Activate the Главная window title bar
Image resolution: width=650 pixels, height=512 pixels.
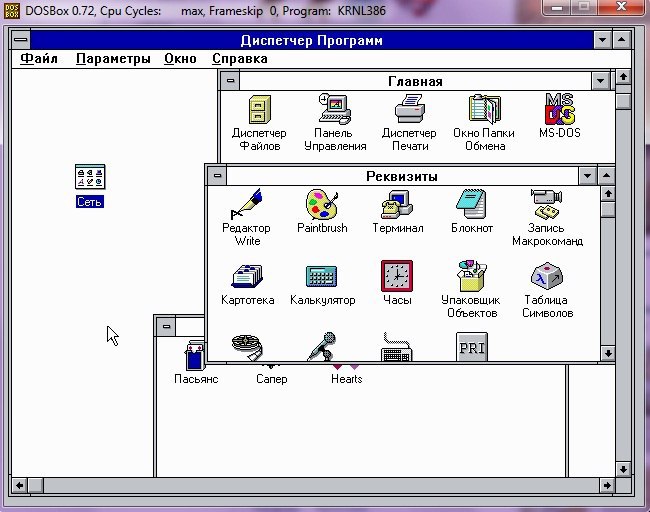coord(415,81)
